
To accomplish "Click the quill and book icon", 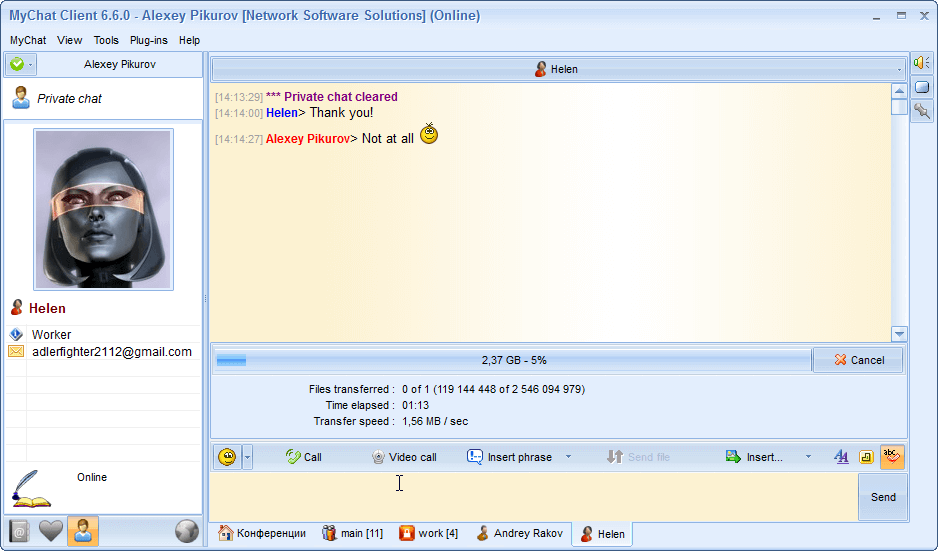I will [31, 489].
